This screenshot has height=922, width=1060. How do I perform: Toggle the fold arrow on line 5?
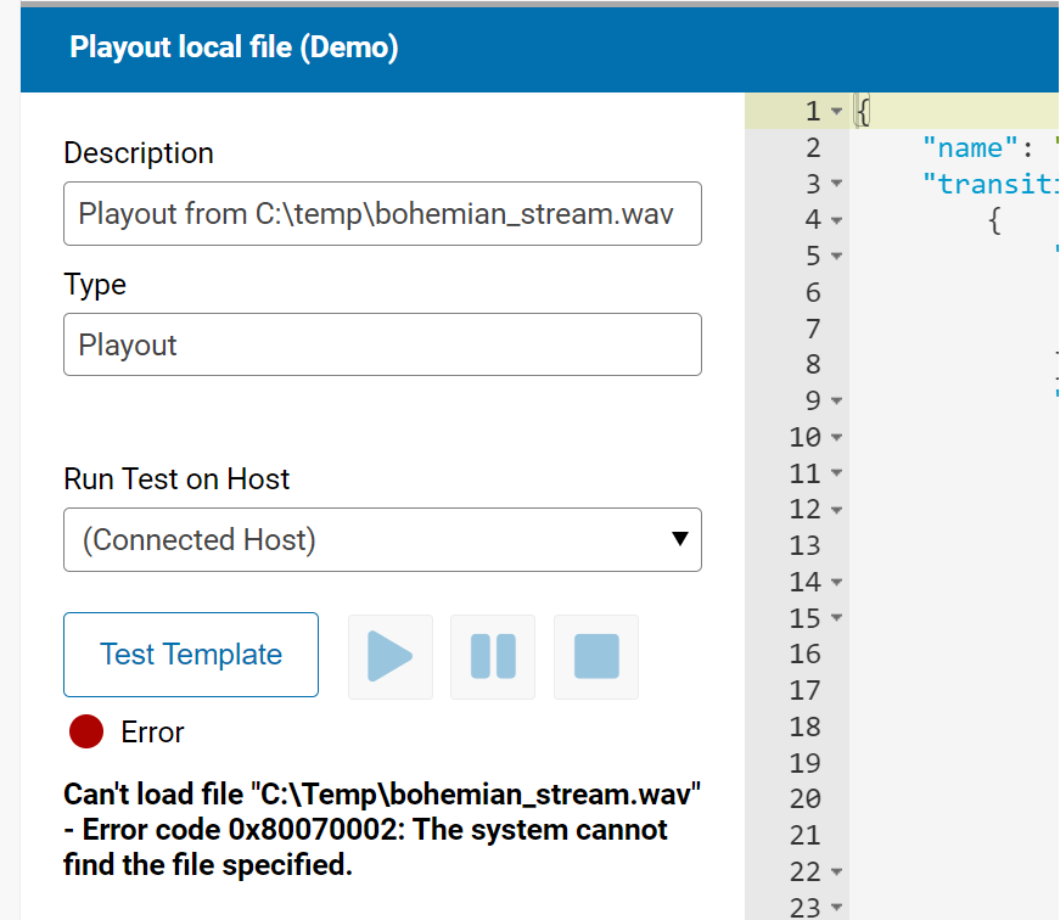[x=837, y=257]
